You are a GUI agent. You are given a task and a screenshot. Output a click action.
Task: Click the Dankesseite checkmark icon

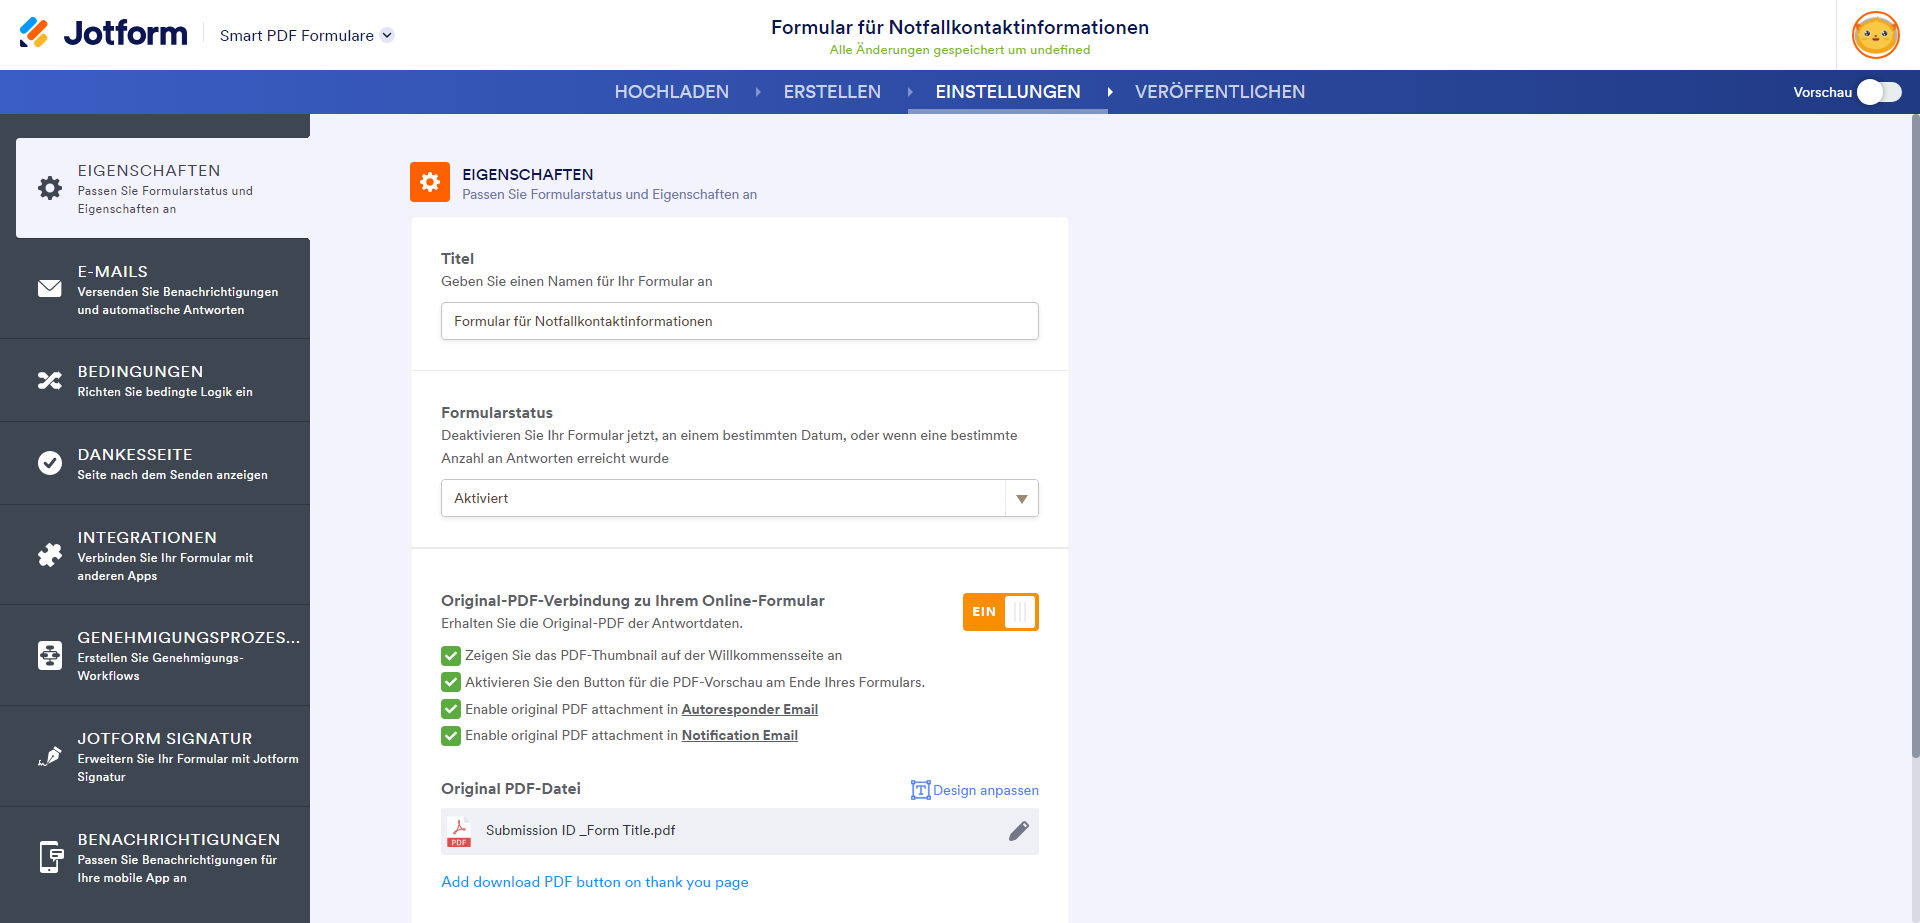(x=50, y=463)
